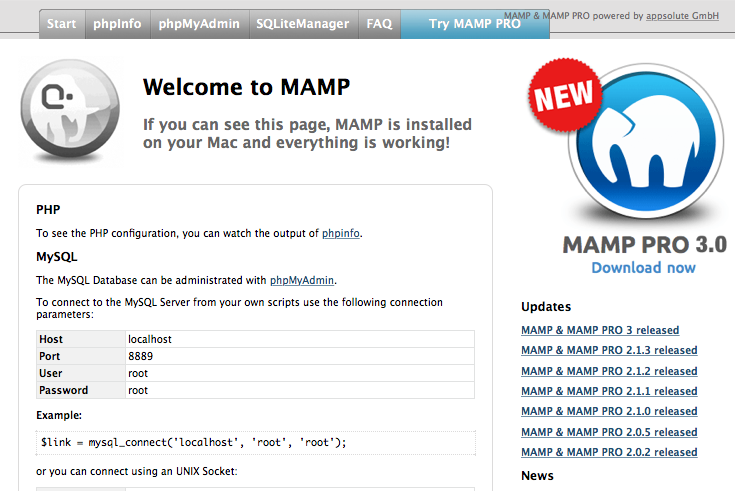Click the Host label cell
This screenshot has height=491, width=735.
(x=81, y=339)
